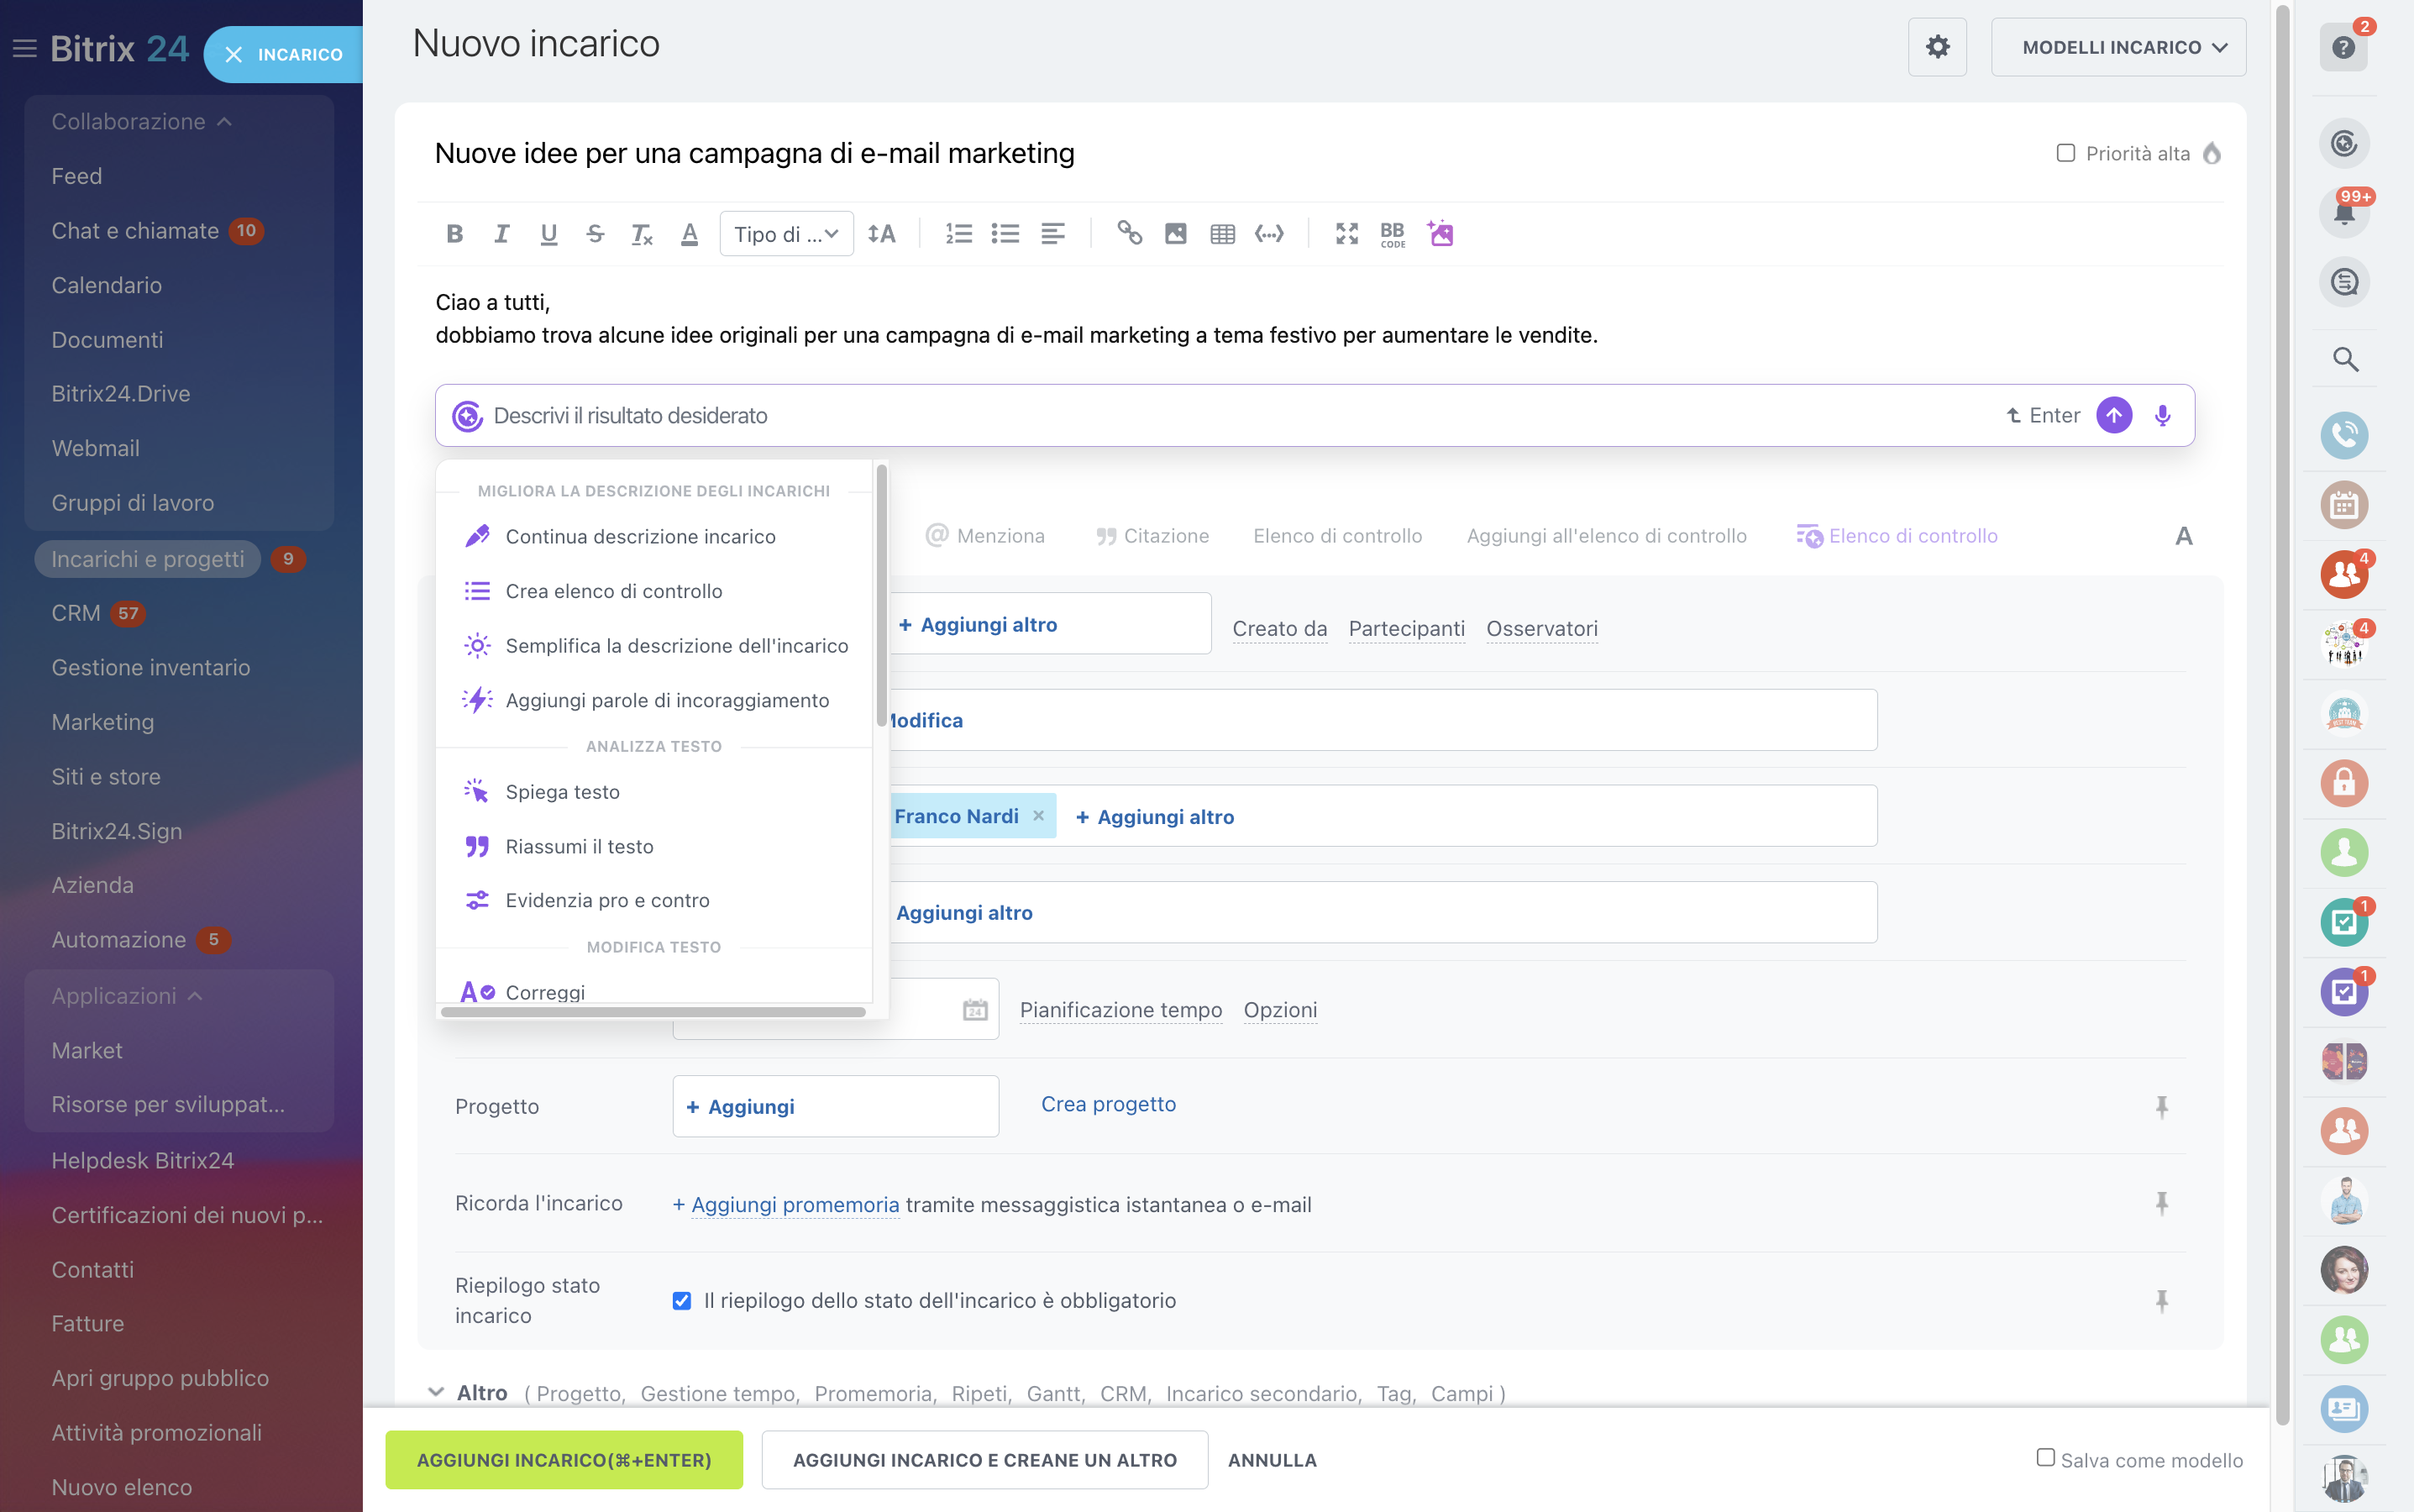Insert code block snippet
2414x1512 pixels.
[1269, 234]
